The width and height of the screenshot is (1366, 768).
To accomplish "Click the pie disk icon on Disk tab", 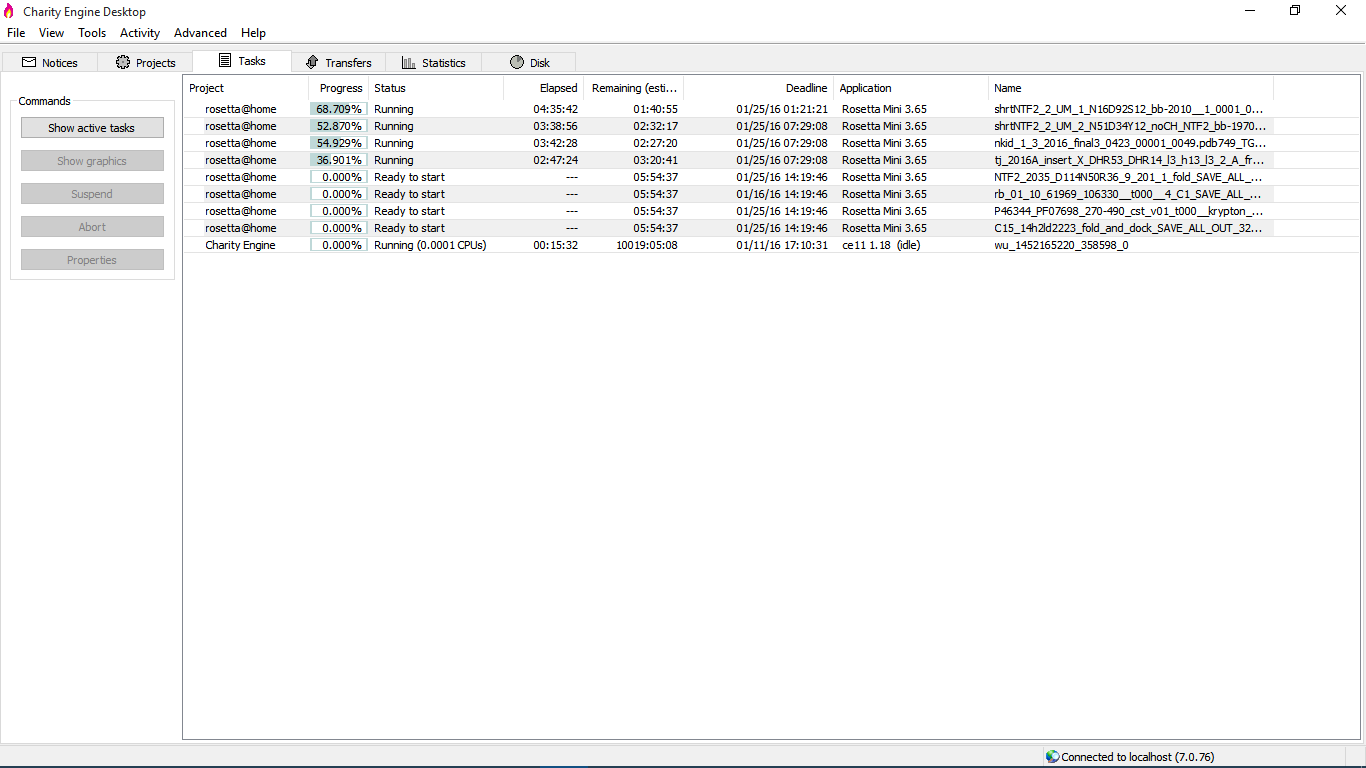I will (x=517, y=62).
